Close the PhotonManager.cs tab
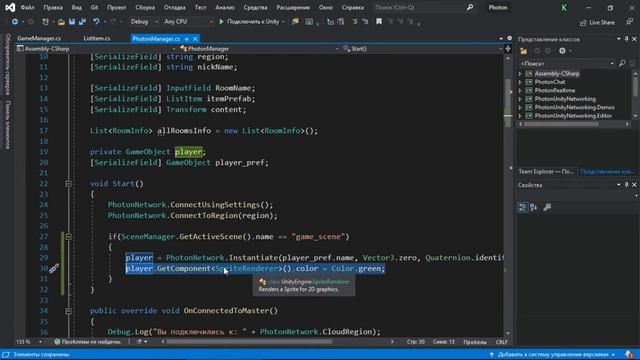640x360 pixels. pyautogui.click(x=195, y=39)
